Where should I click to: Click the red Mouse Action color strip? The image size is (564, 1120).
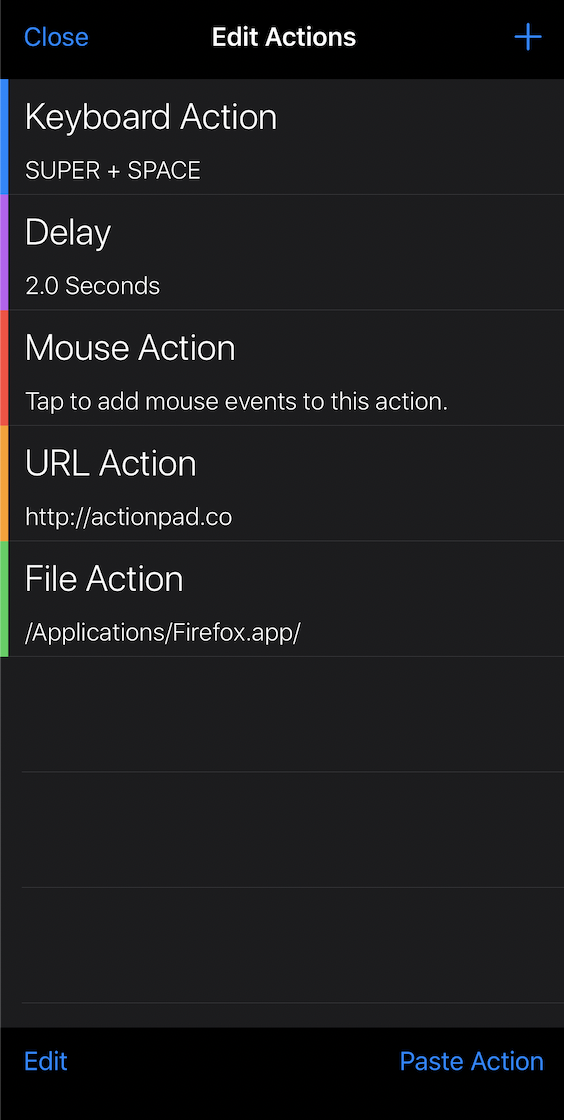pyautogui.click(x=4, y=368)
